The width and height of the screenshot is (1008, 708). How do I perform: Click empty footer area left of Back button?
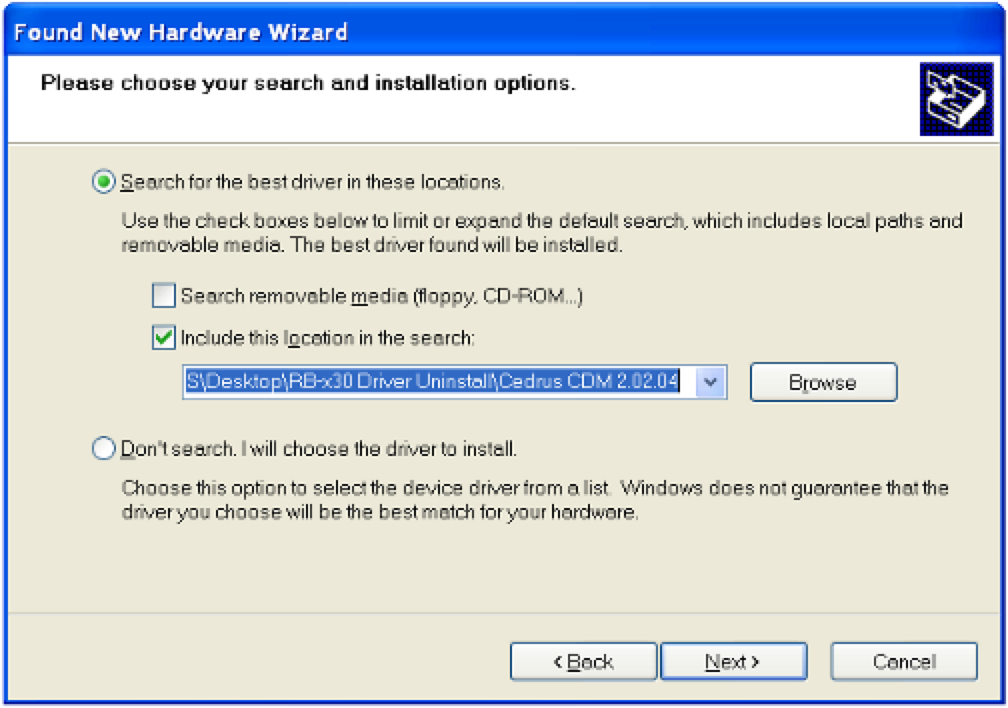point(250,662)
